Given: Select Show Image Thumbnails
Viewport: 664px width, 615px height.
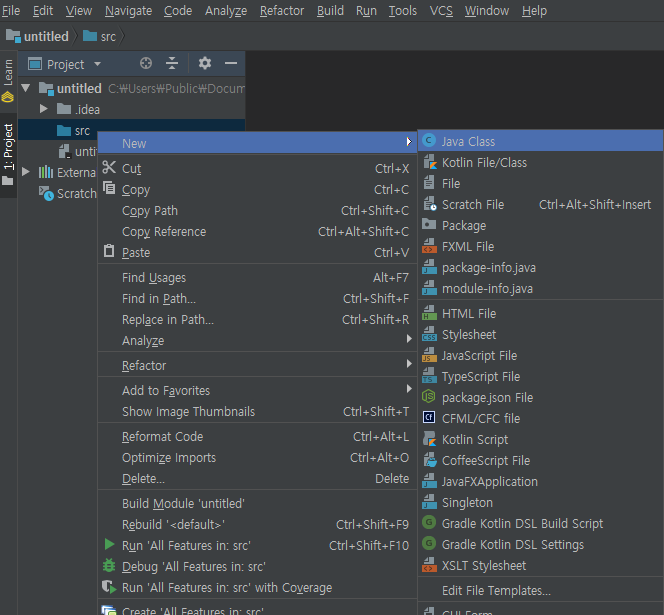Looking at the screenshot, I should 257,411.
